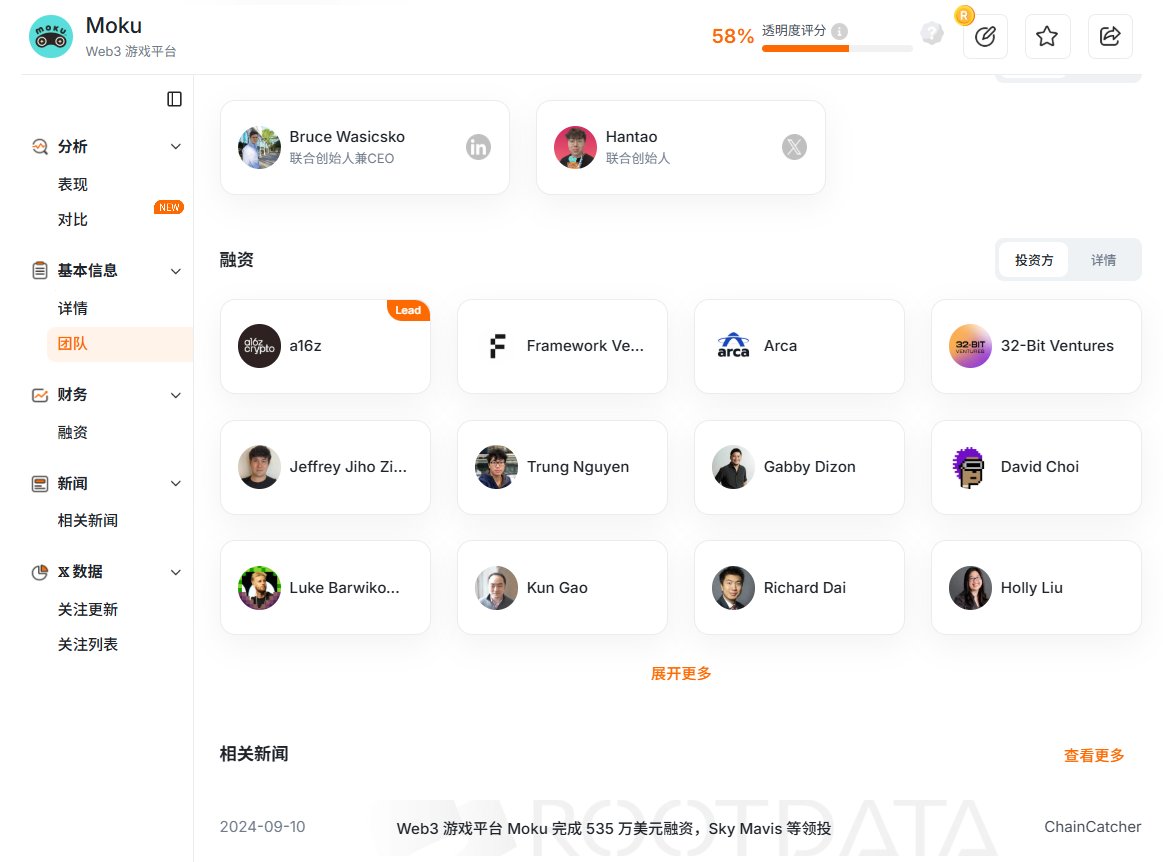Click the Arca logo
This screenshot has height=862, width=1163.
734,346
